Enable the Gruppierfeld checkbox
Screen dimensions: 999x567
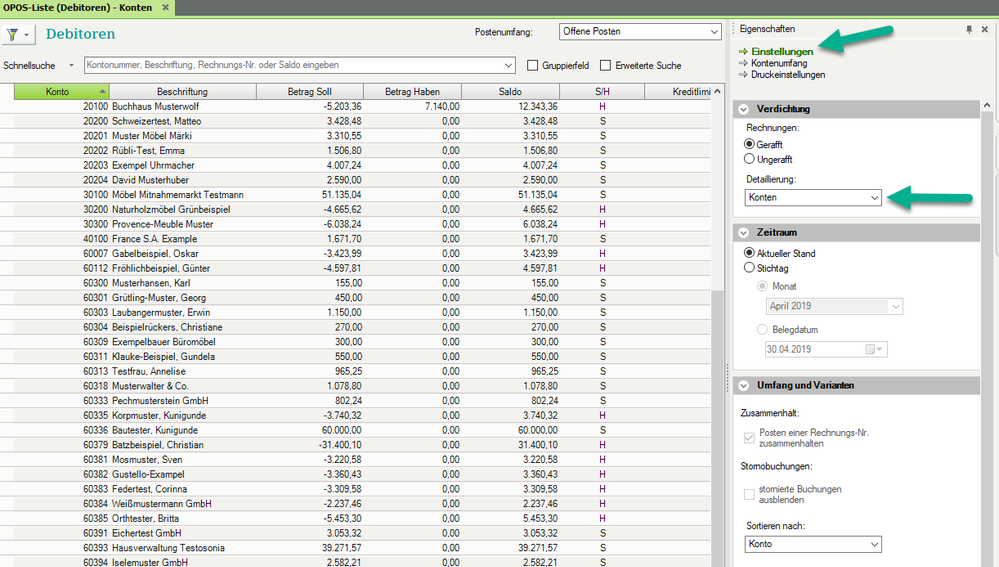coord(534,66)
